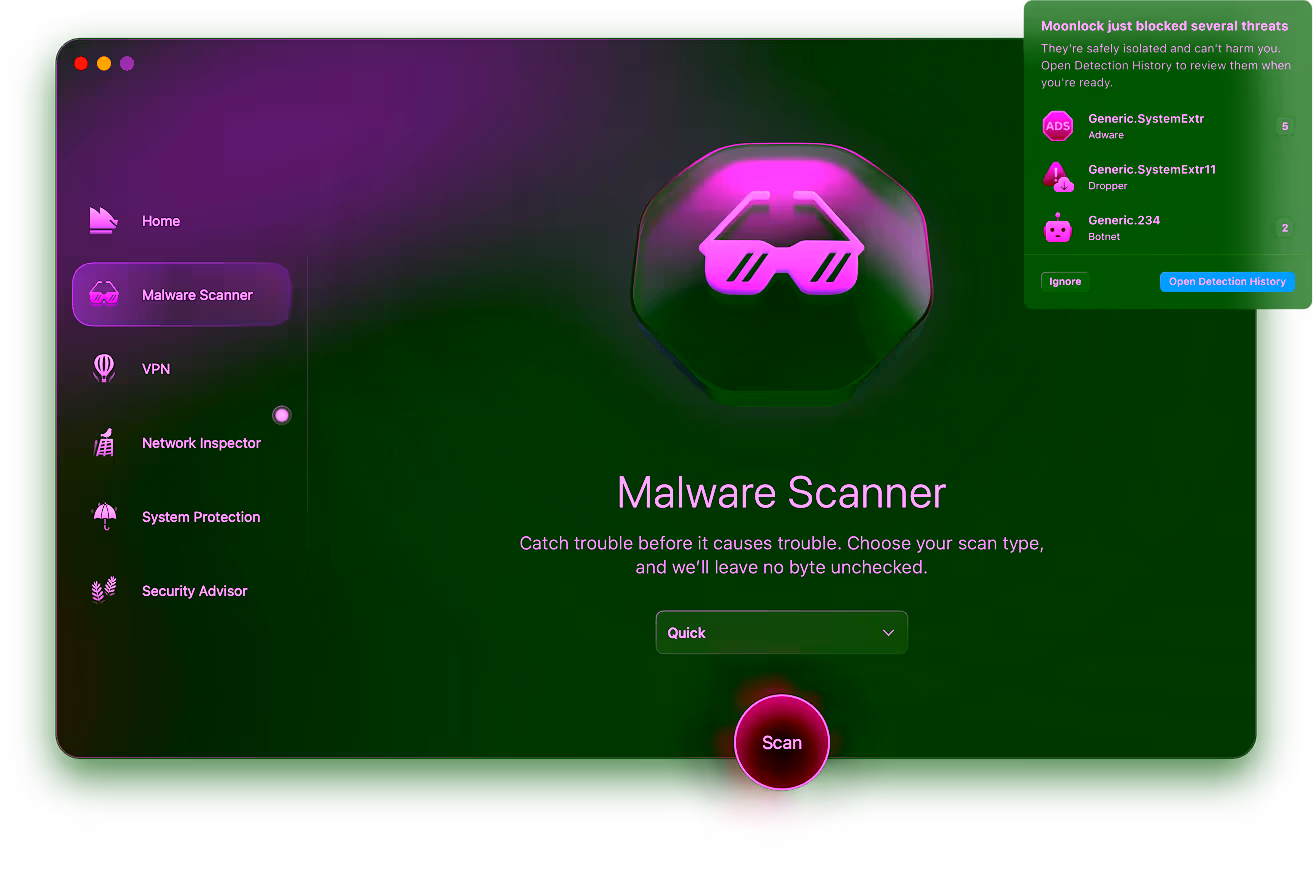Click the Home sailboat icon
This screenshot has height=871, width=1313.
point(104,221)
